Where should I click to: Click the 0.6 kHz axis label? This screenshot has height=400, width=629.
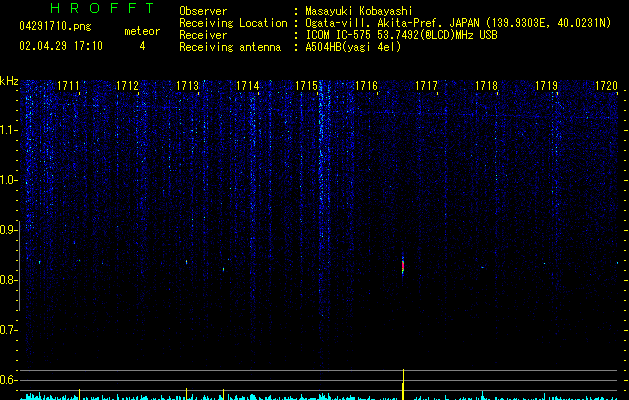9,380
